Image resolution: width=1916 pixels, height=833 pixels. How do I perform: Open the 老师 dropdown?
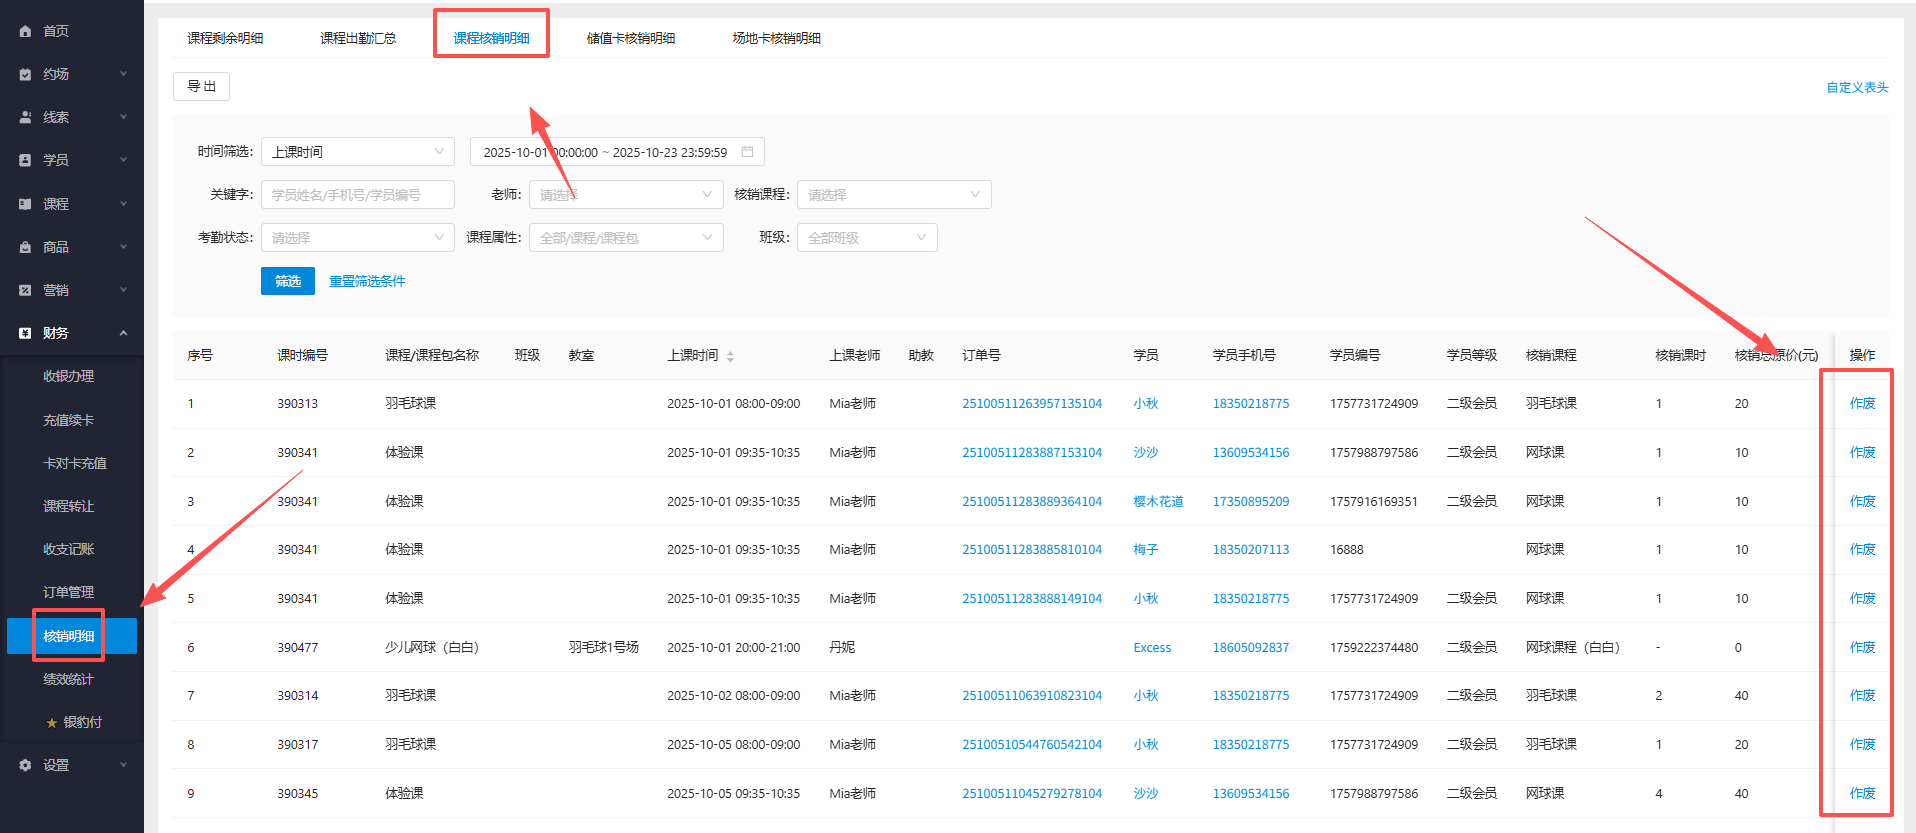tap(625, 195)
